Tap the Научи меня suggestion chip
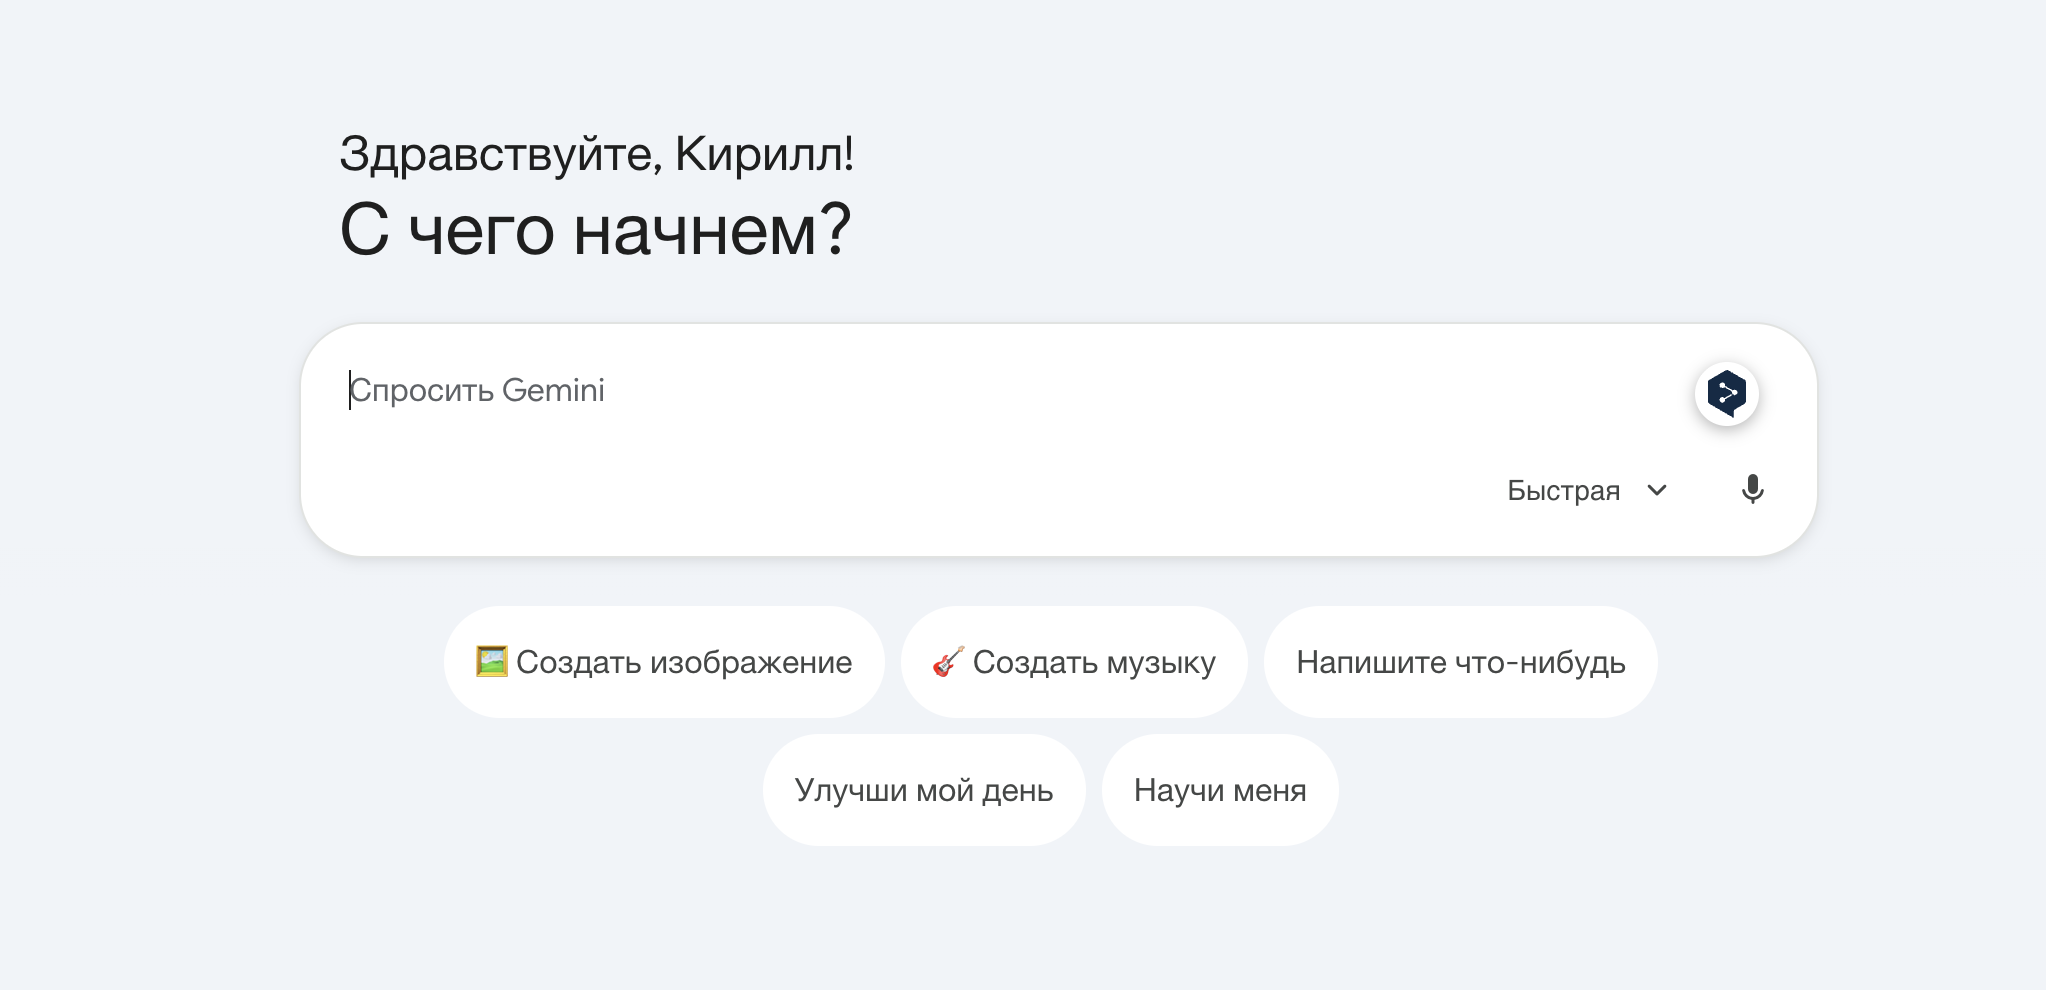2046x990 pixels. (x=1220, y=790)
